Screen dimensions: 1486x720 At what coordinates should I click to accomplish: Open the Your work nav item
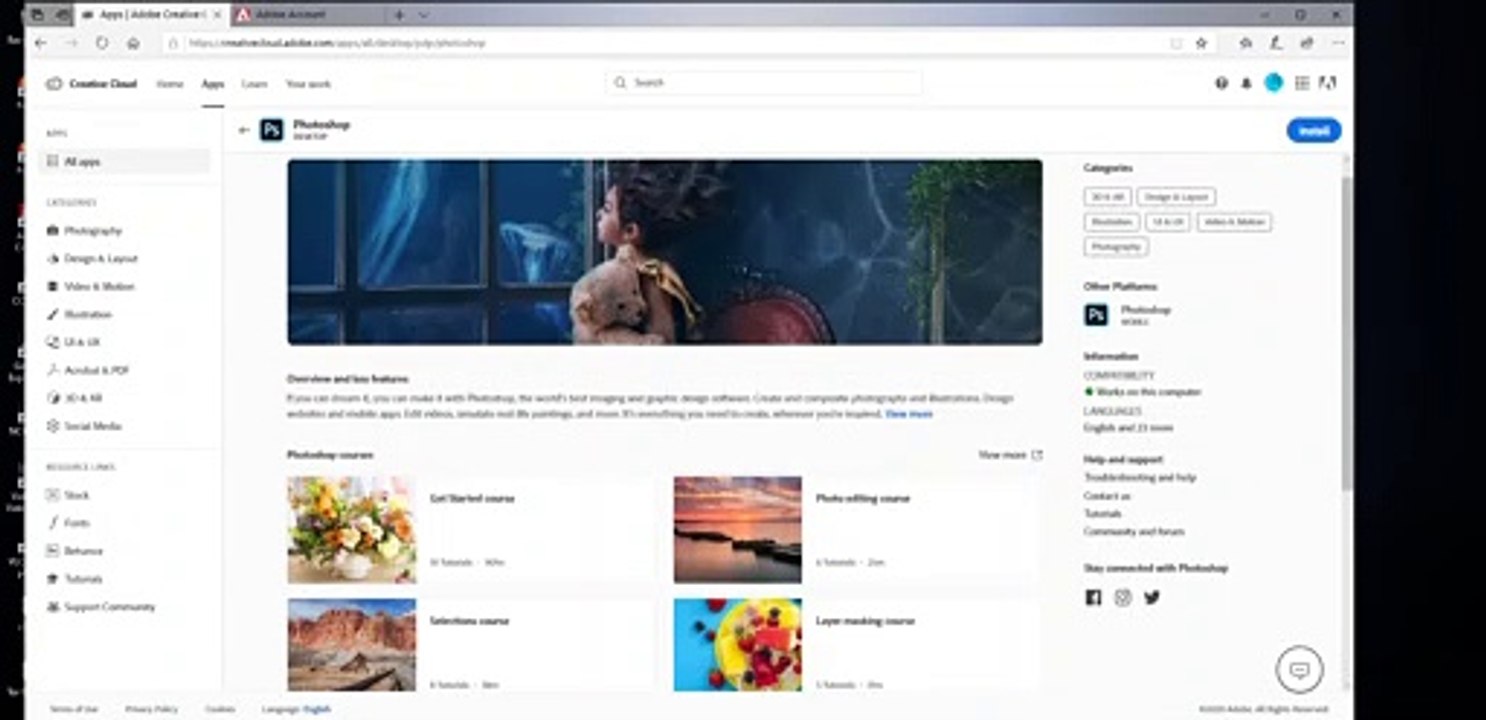tap(308, 84)
